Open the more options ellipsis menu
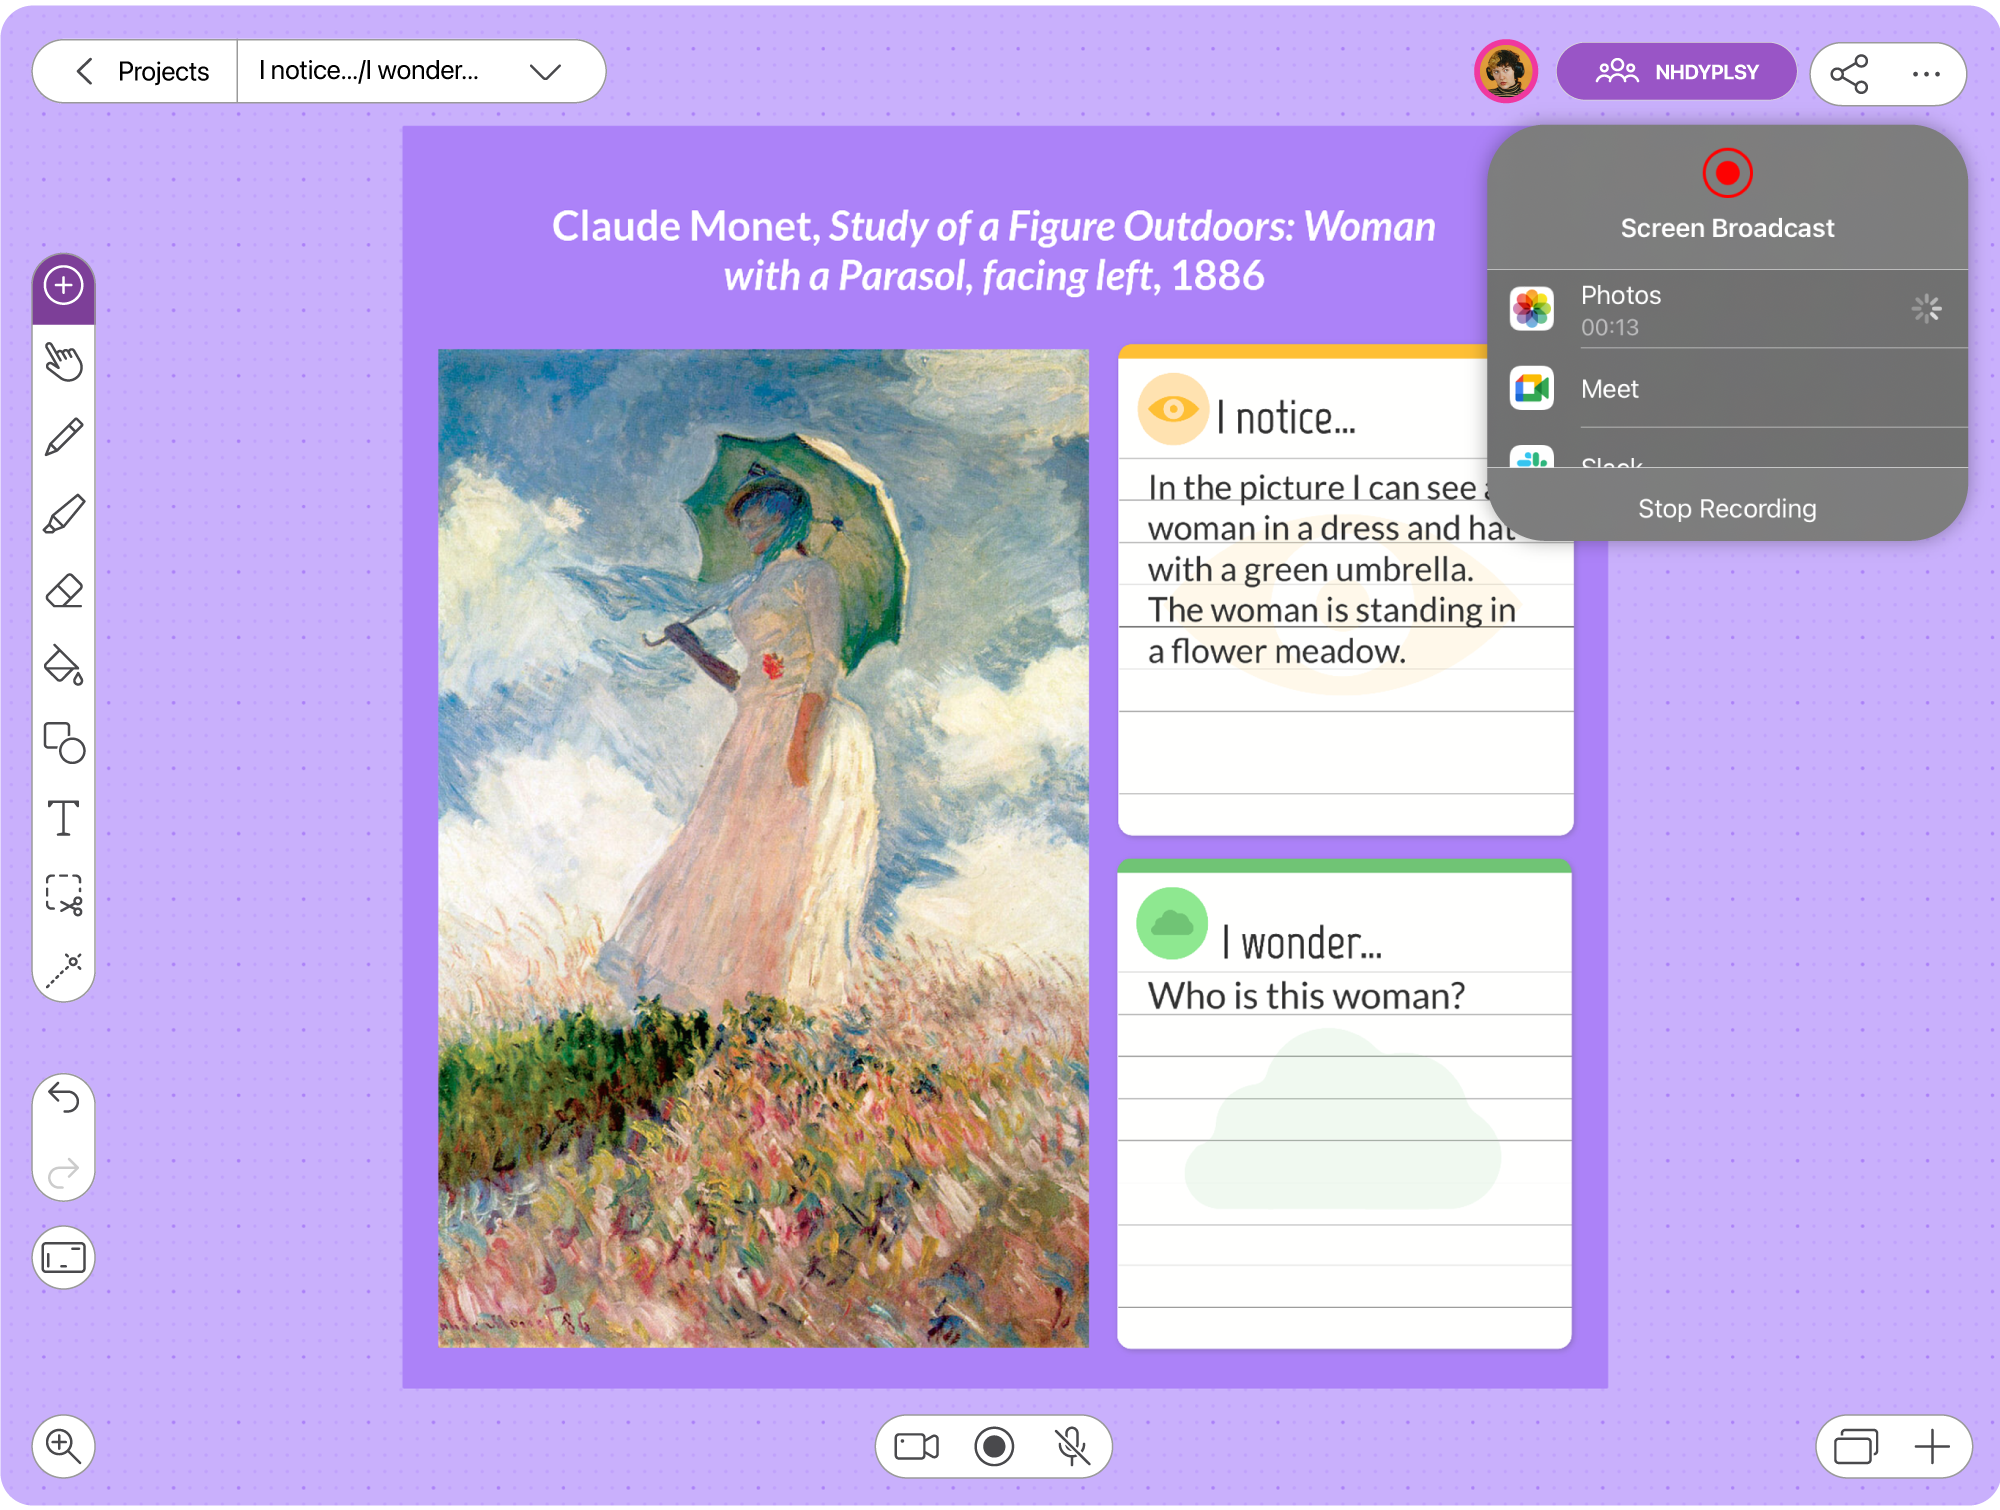The height and width of the screenshot is (1510, 2000). point(1926,73)
